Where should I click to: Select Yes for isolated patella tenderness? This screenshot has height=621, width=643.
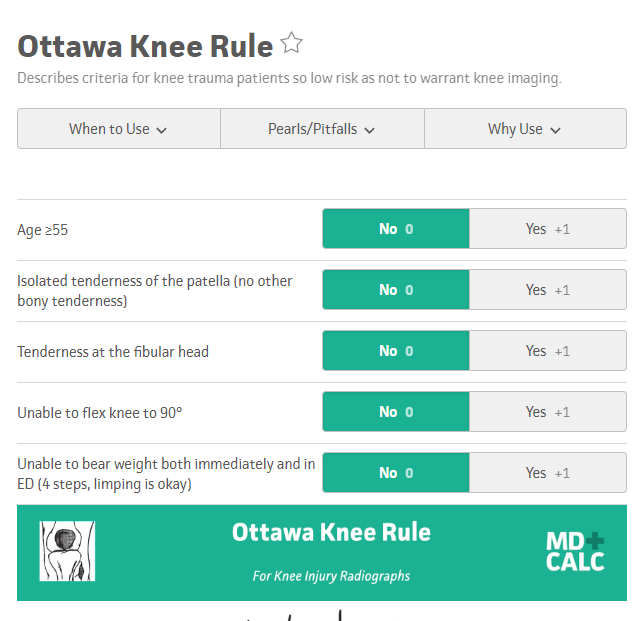click(547, 290)
